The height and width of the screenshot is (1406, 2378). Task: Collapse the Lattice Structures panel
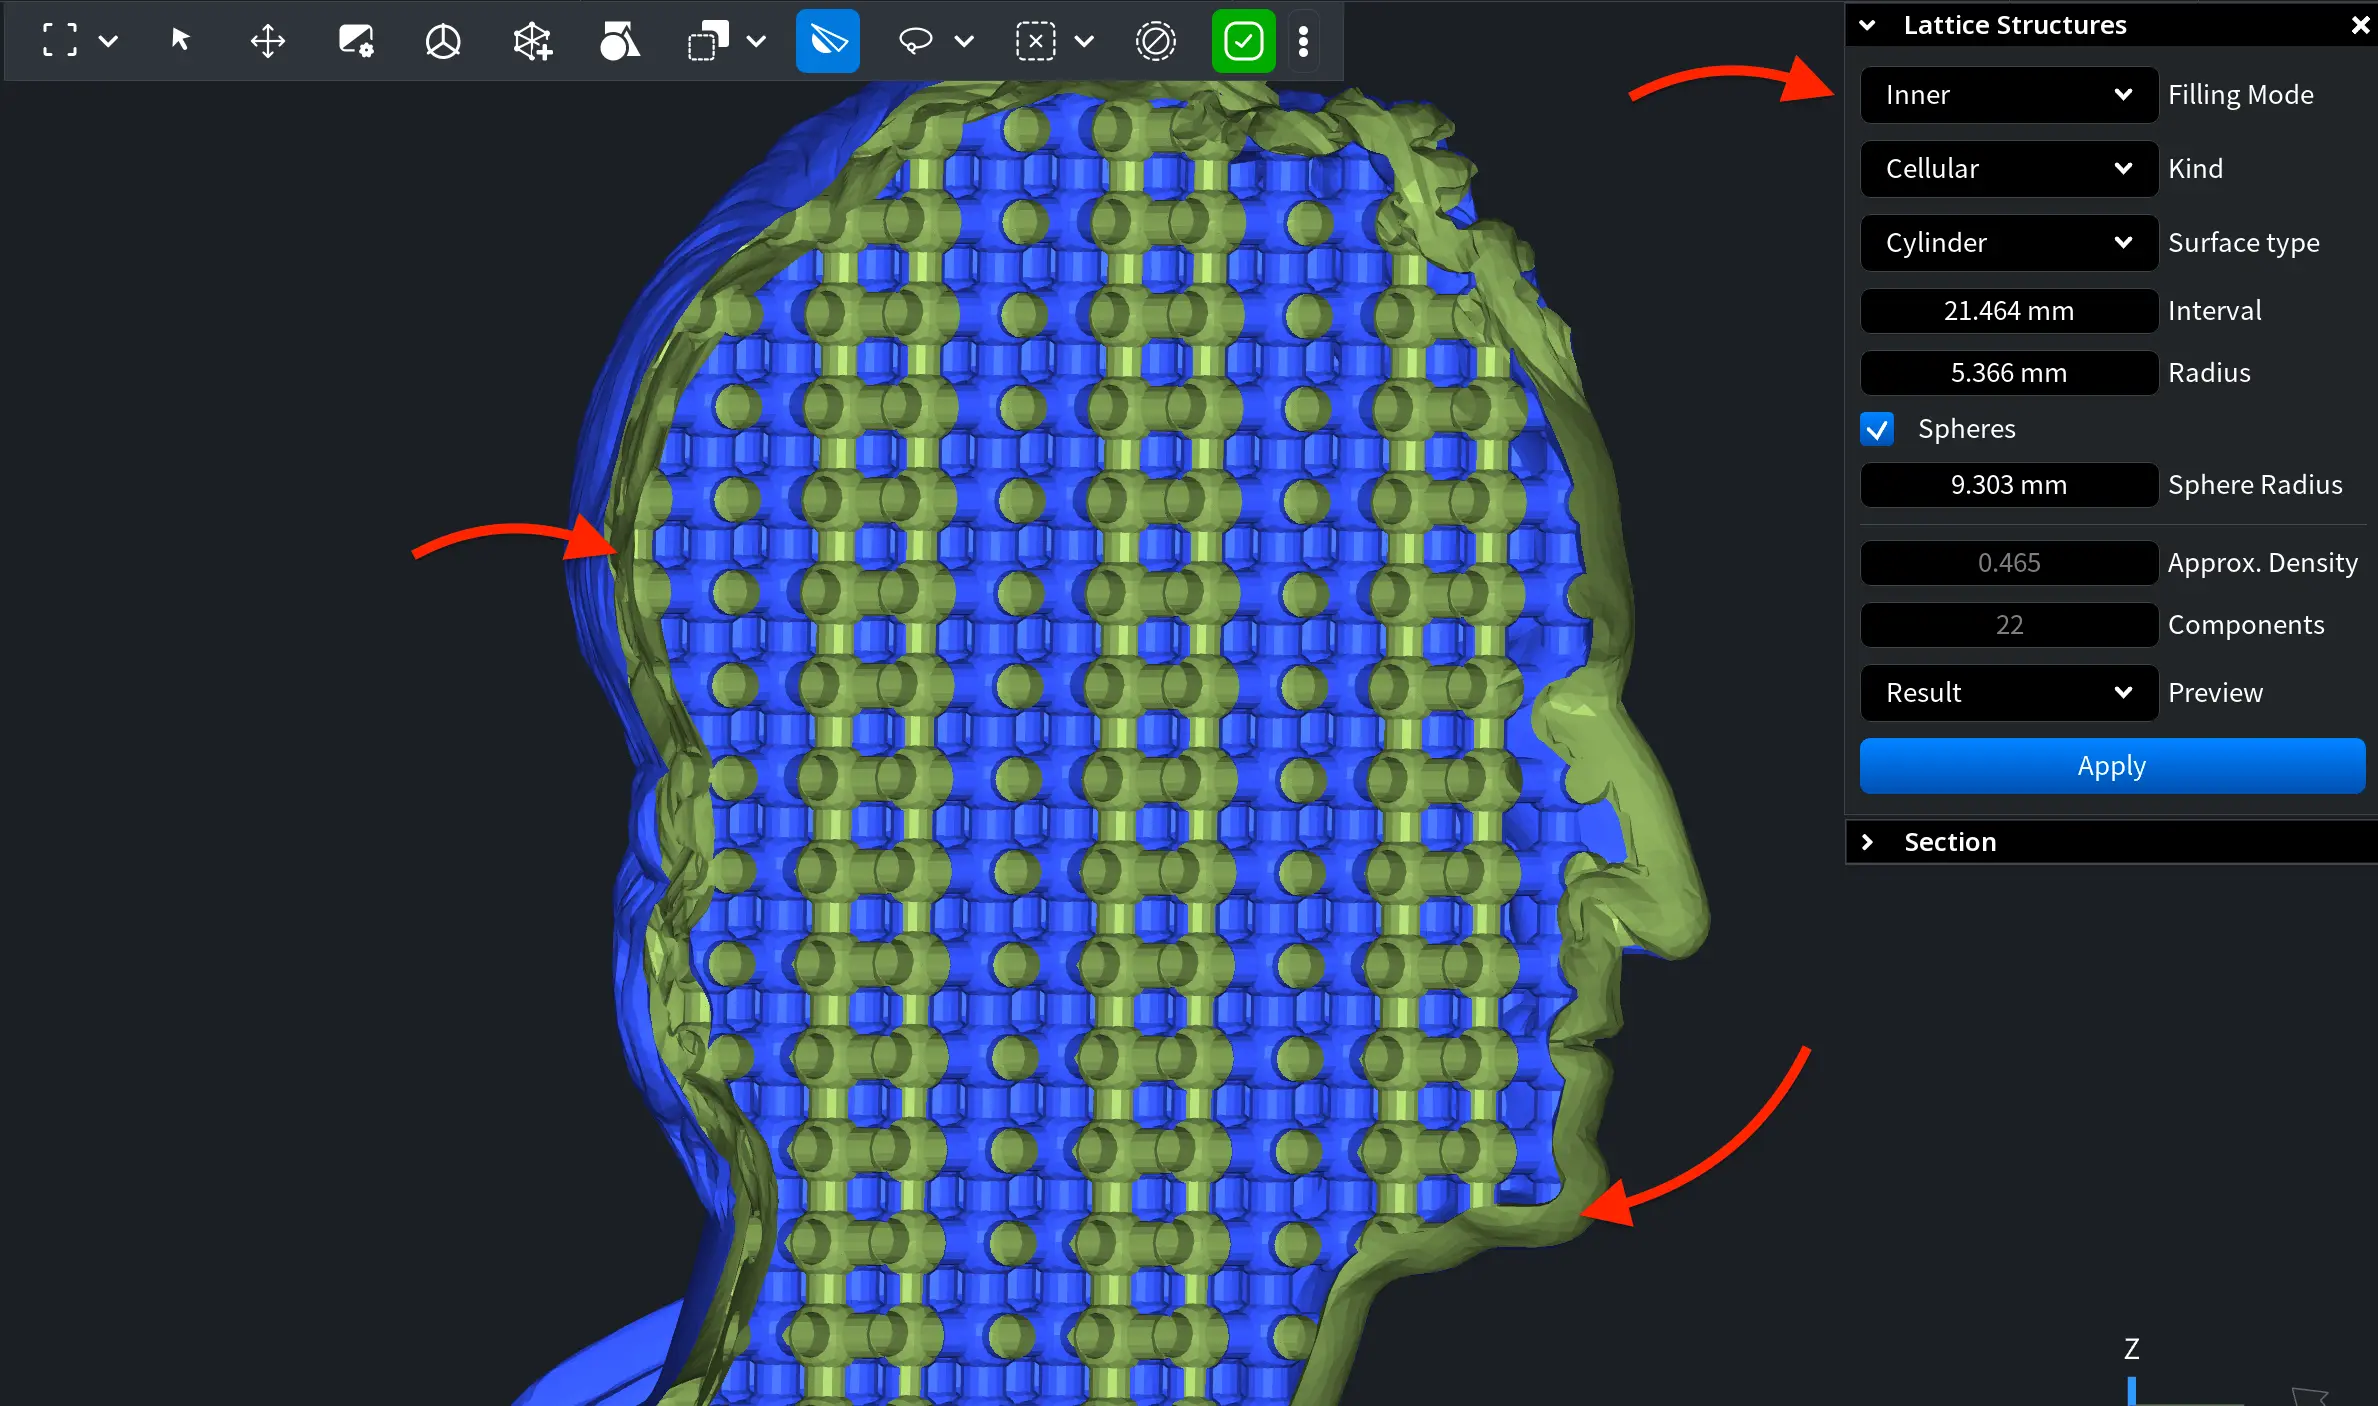pos(1869,25)
